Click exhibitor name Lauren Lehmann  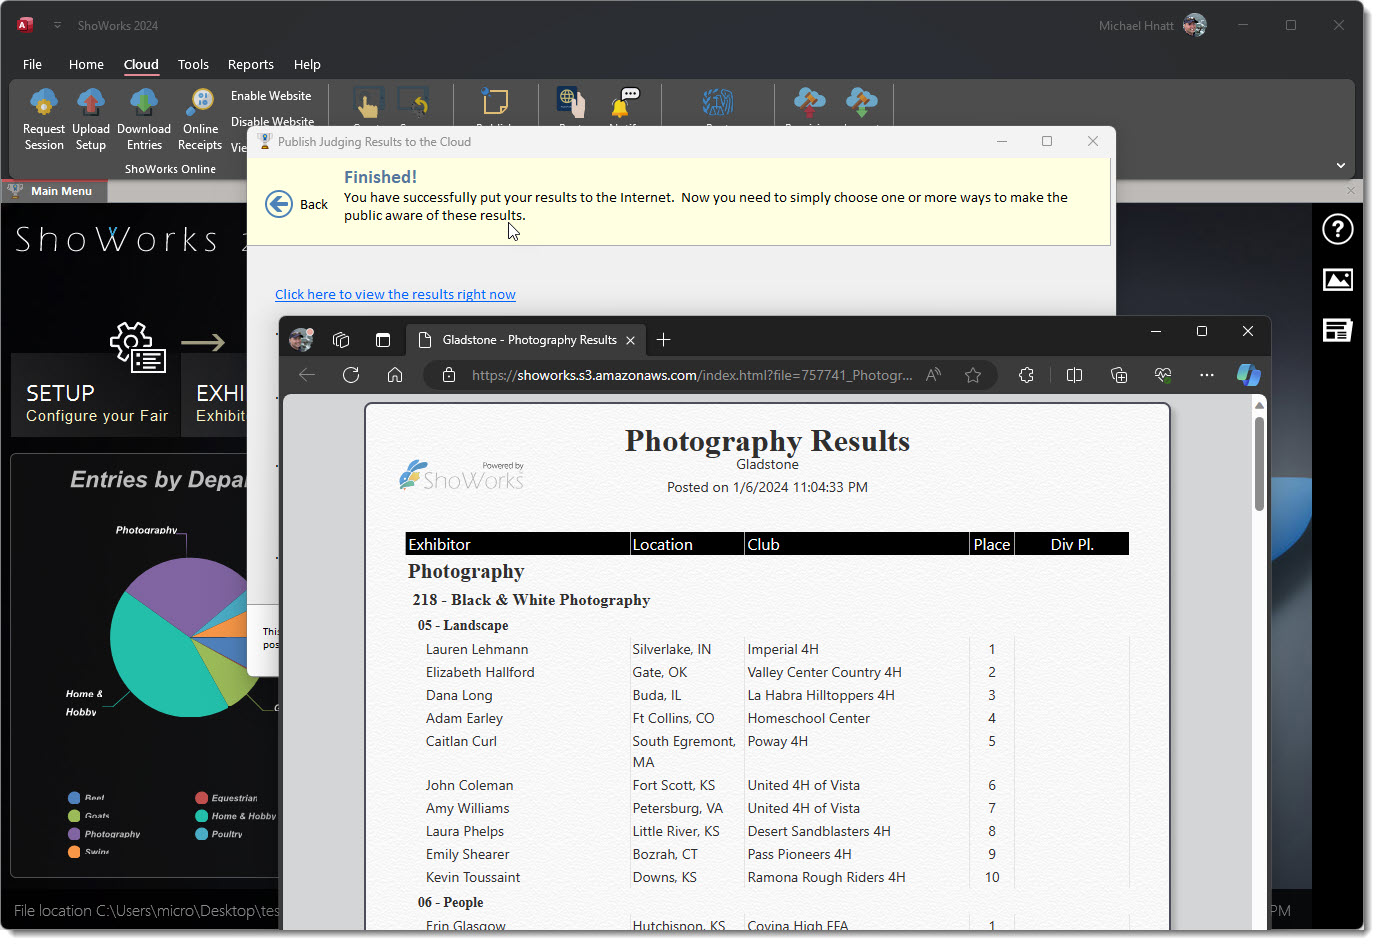tap(477, 649)
